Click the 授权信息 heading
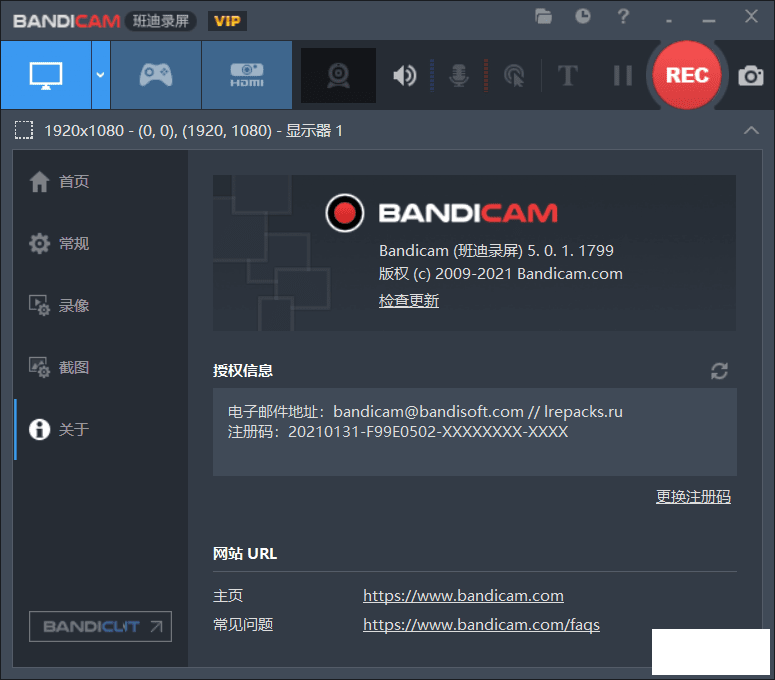This screenshot has height=680, width=775. point(243,371)
